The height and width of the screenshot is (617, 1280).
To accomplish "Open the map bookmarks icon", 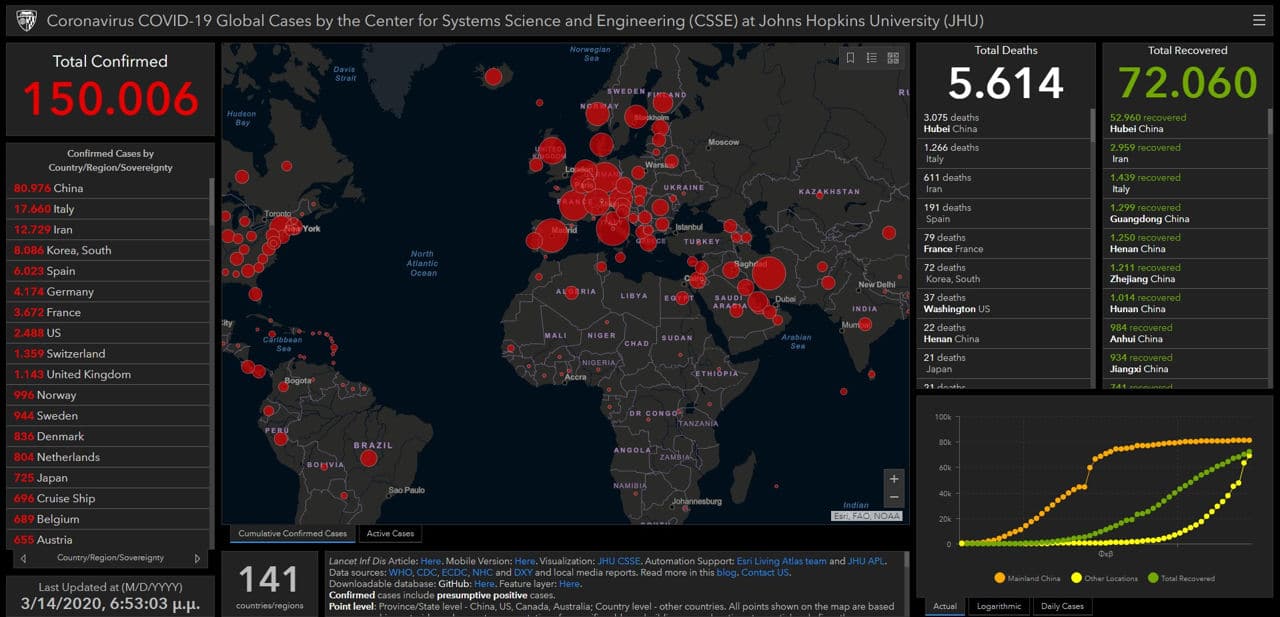I will click(x=850, y=58).
